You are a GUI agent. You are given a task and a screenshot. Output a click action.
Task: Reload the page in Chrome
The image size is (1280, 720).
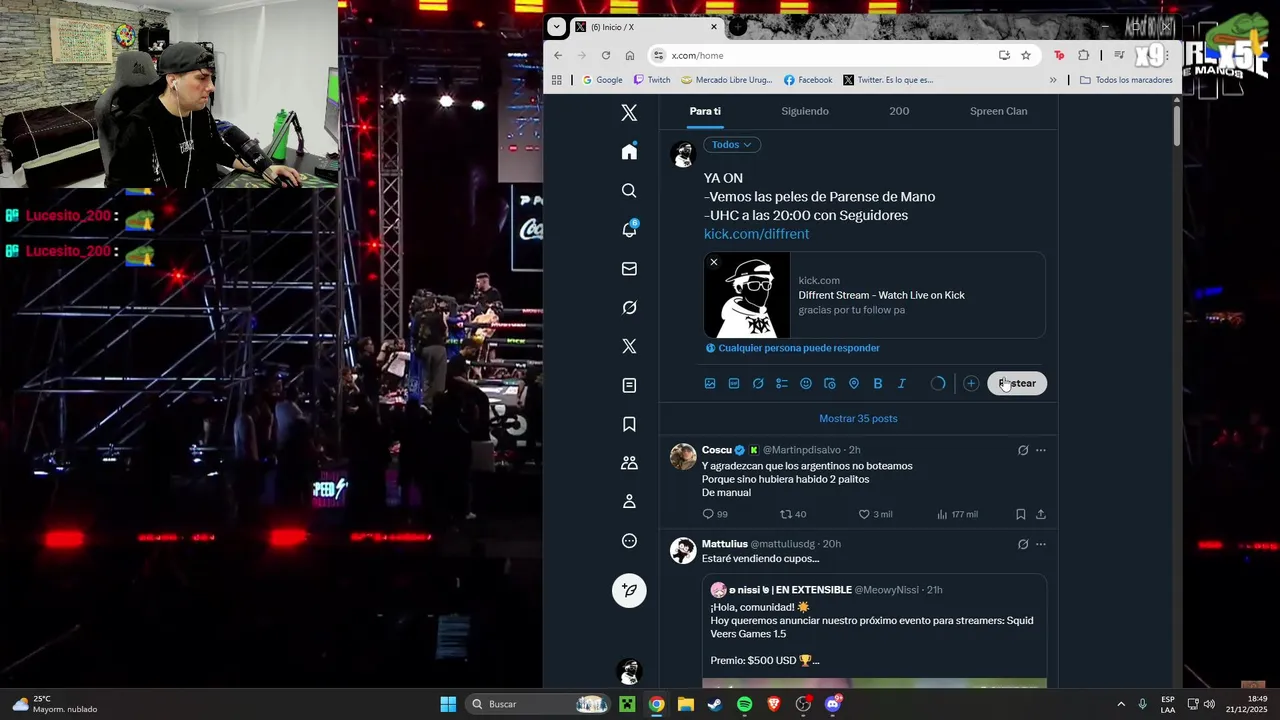606,55
